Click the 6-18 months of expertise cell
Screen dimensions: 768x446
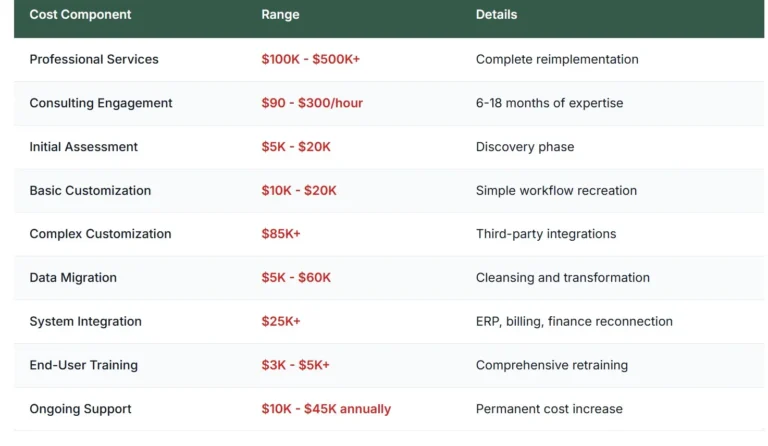coord(549,103)
